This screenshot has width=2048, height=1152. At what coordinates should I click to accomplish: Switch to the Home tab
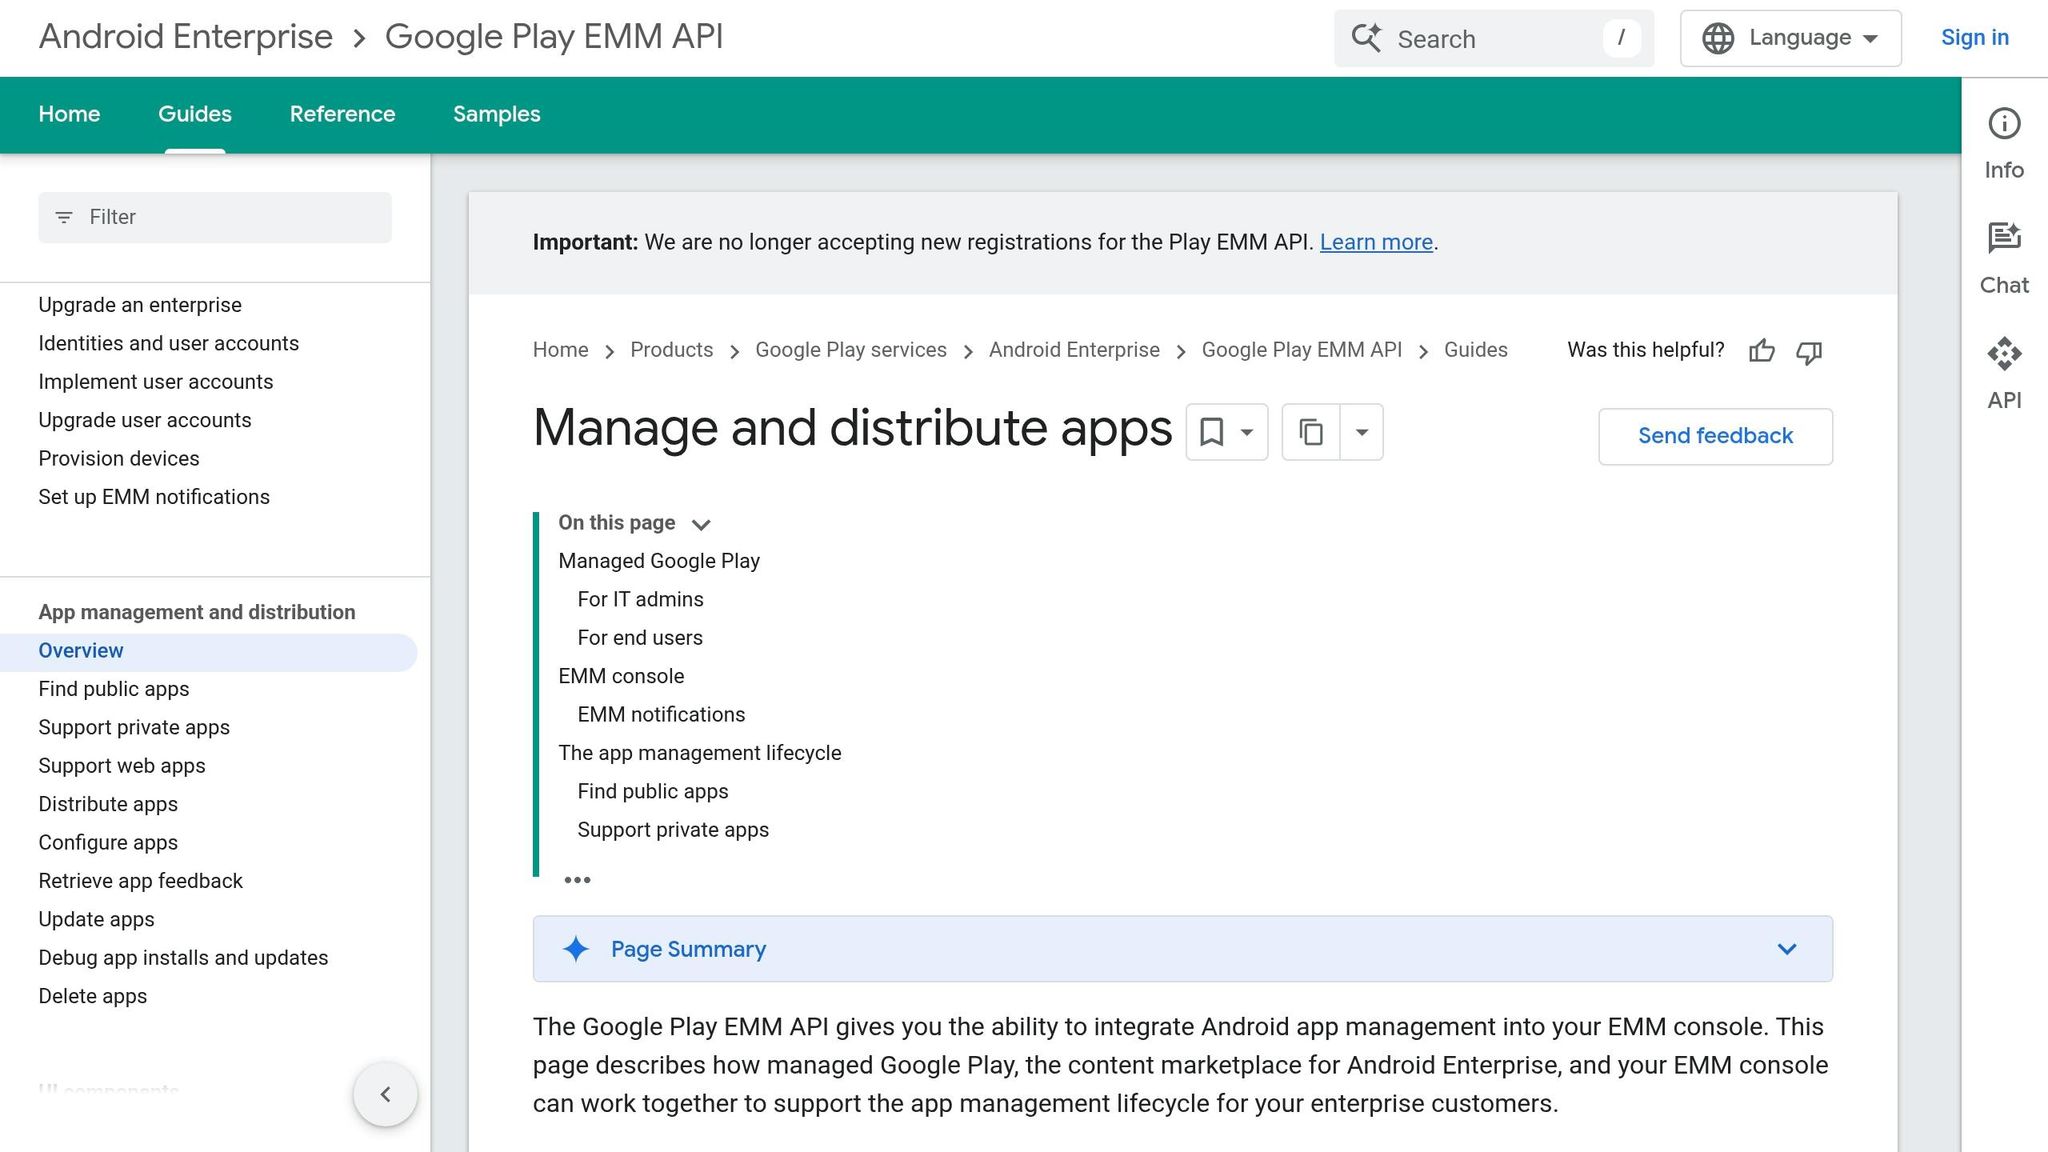coord(69,114)
